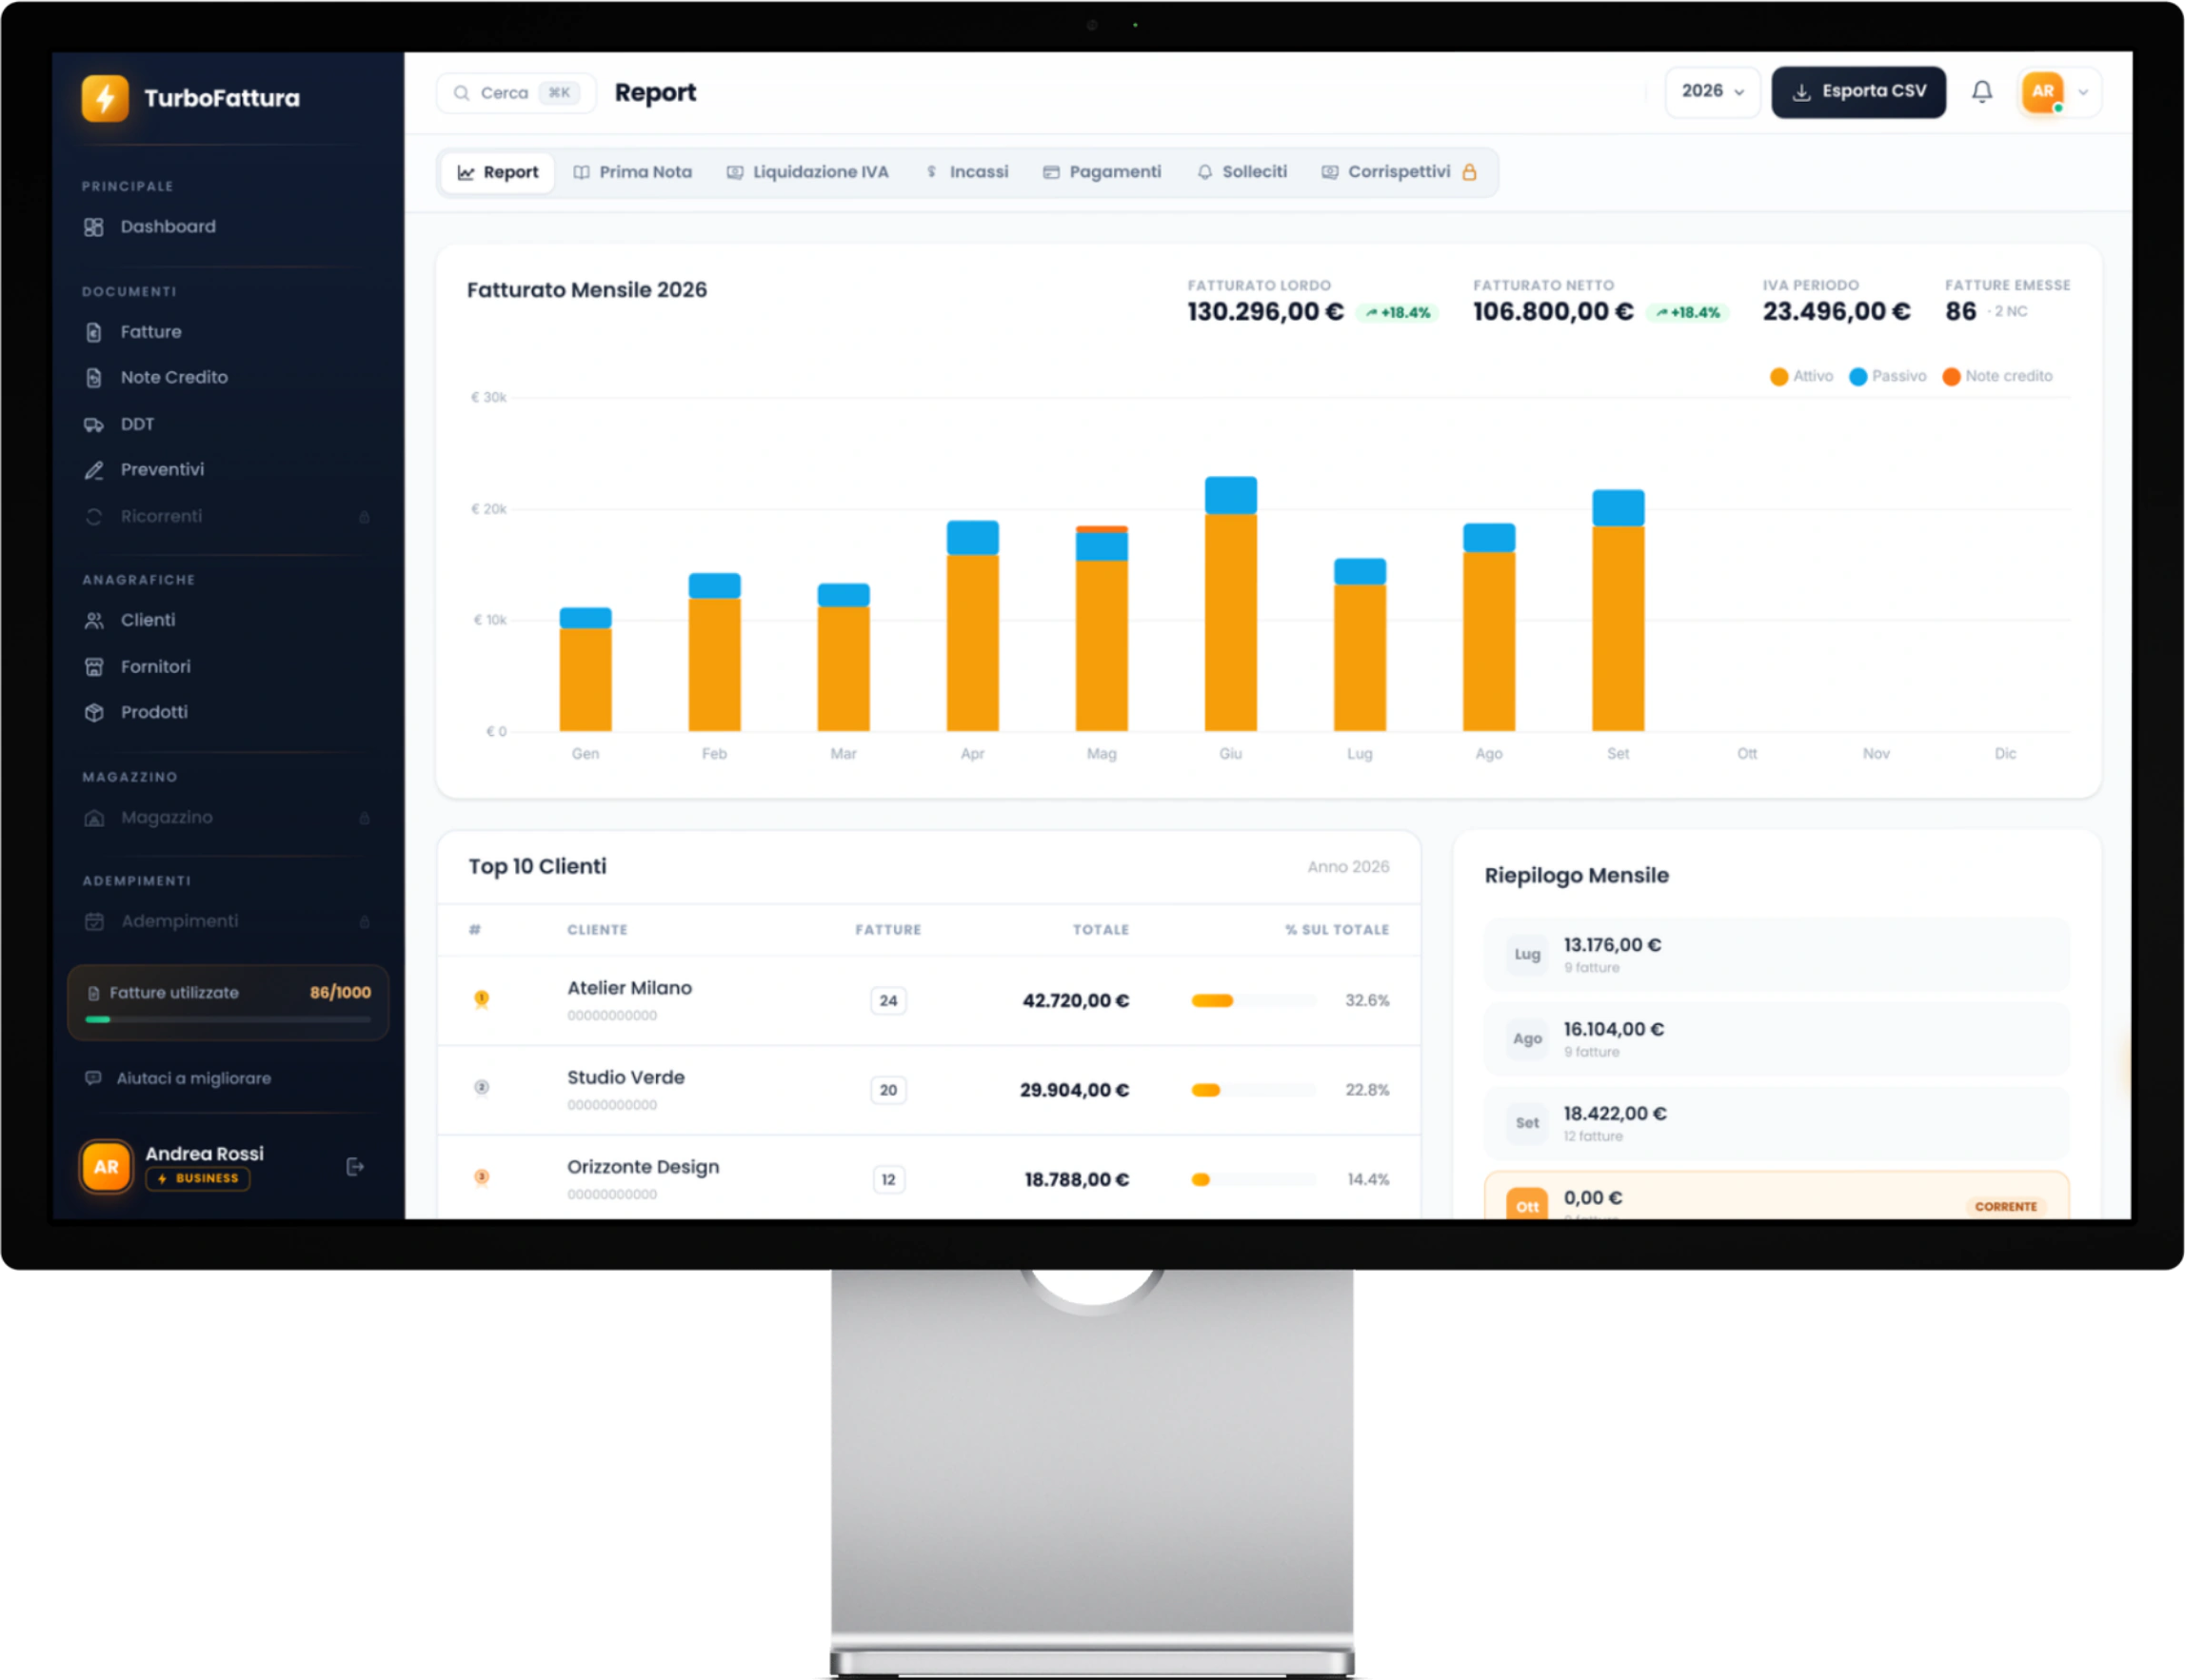The image size is (2185, 1680).
Task: Click the Giu bar in the chart
Action: 1231,604
